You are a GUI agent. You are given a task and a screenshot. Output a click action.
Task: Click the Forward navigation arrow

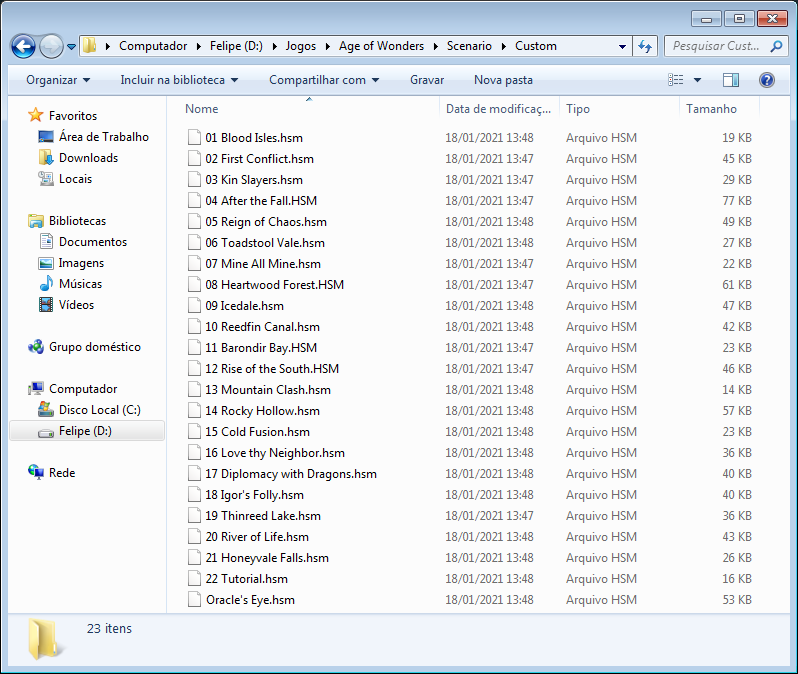pos(51,46)
